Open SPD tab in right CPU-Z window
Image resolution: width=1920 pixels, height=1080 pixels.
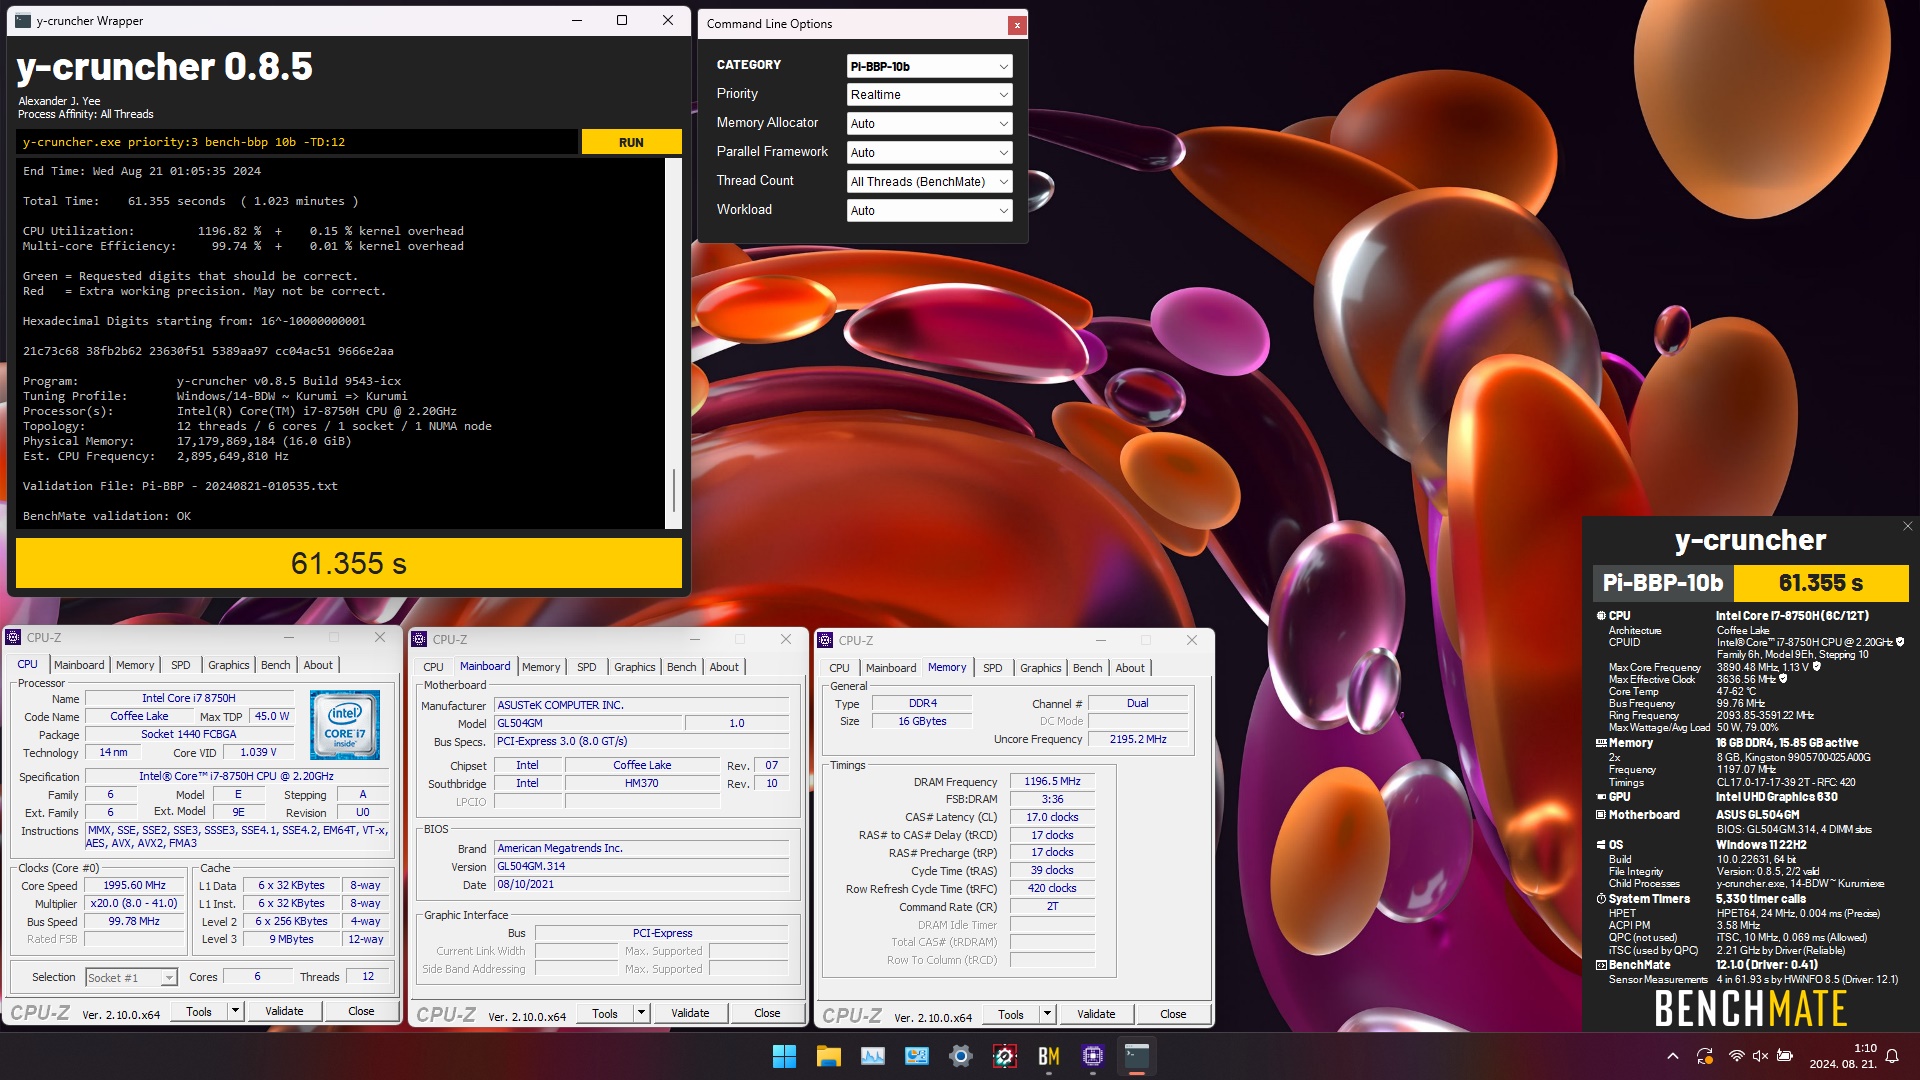pyautogui.click(x=993, y=668)
